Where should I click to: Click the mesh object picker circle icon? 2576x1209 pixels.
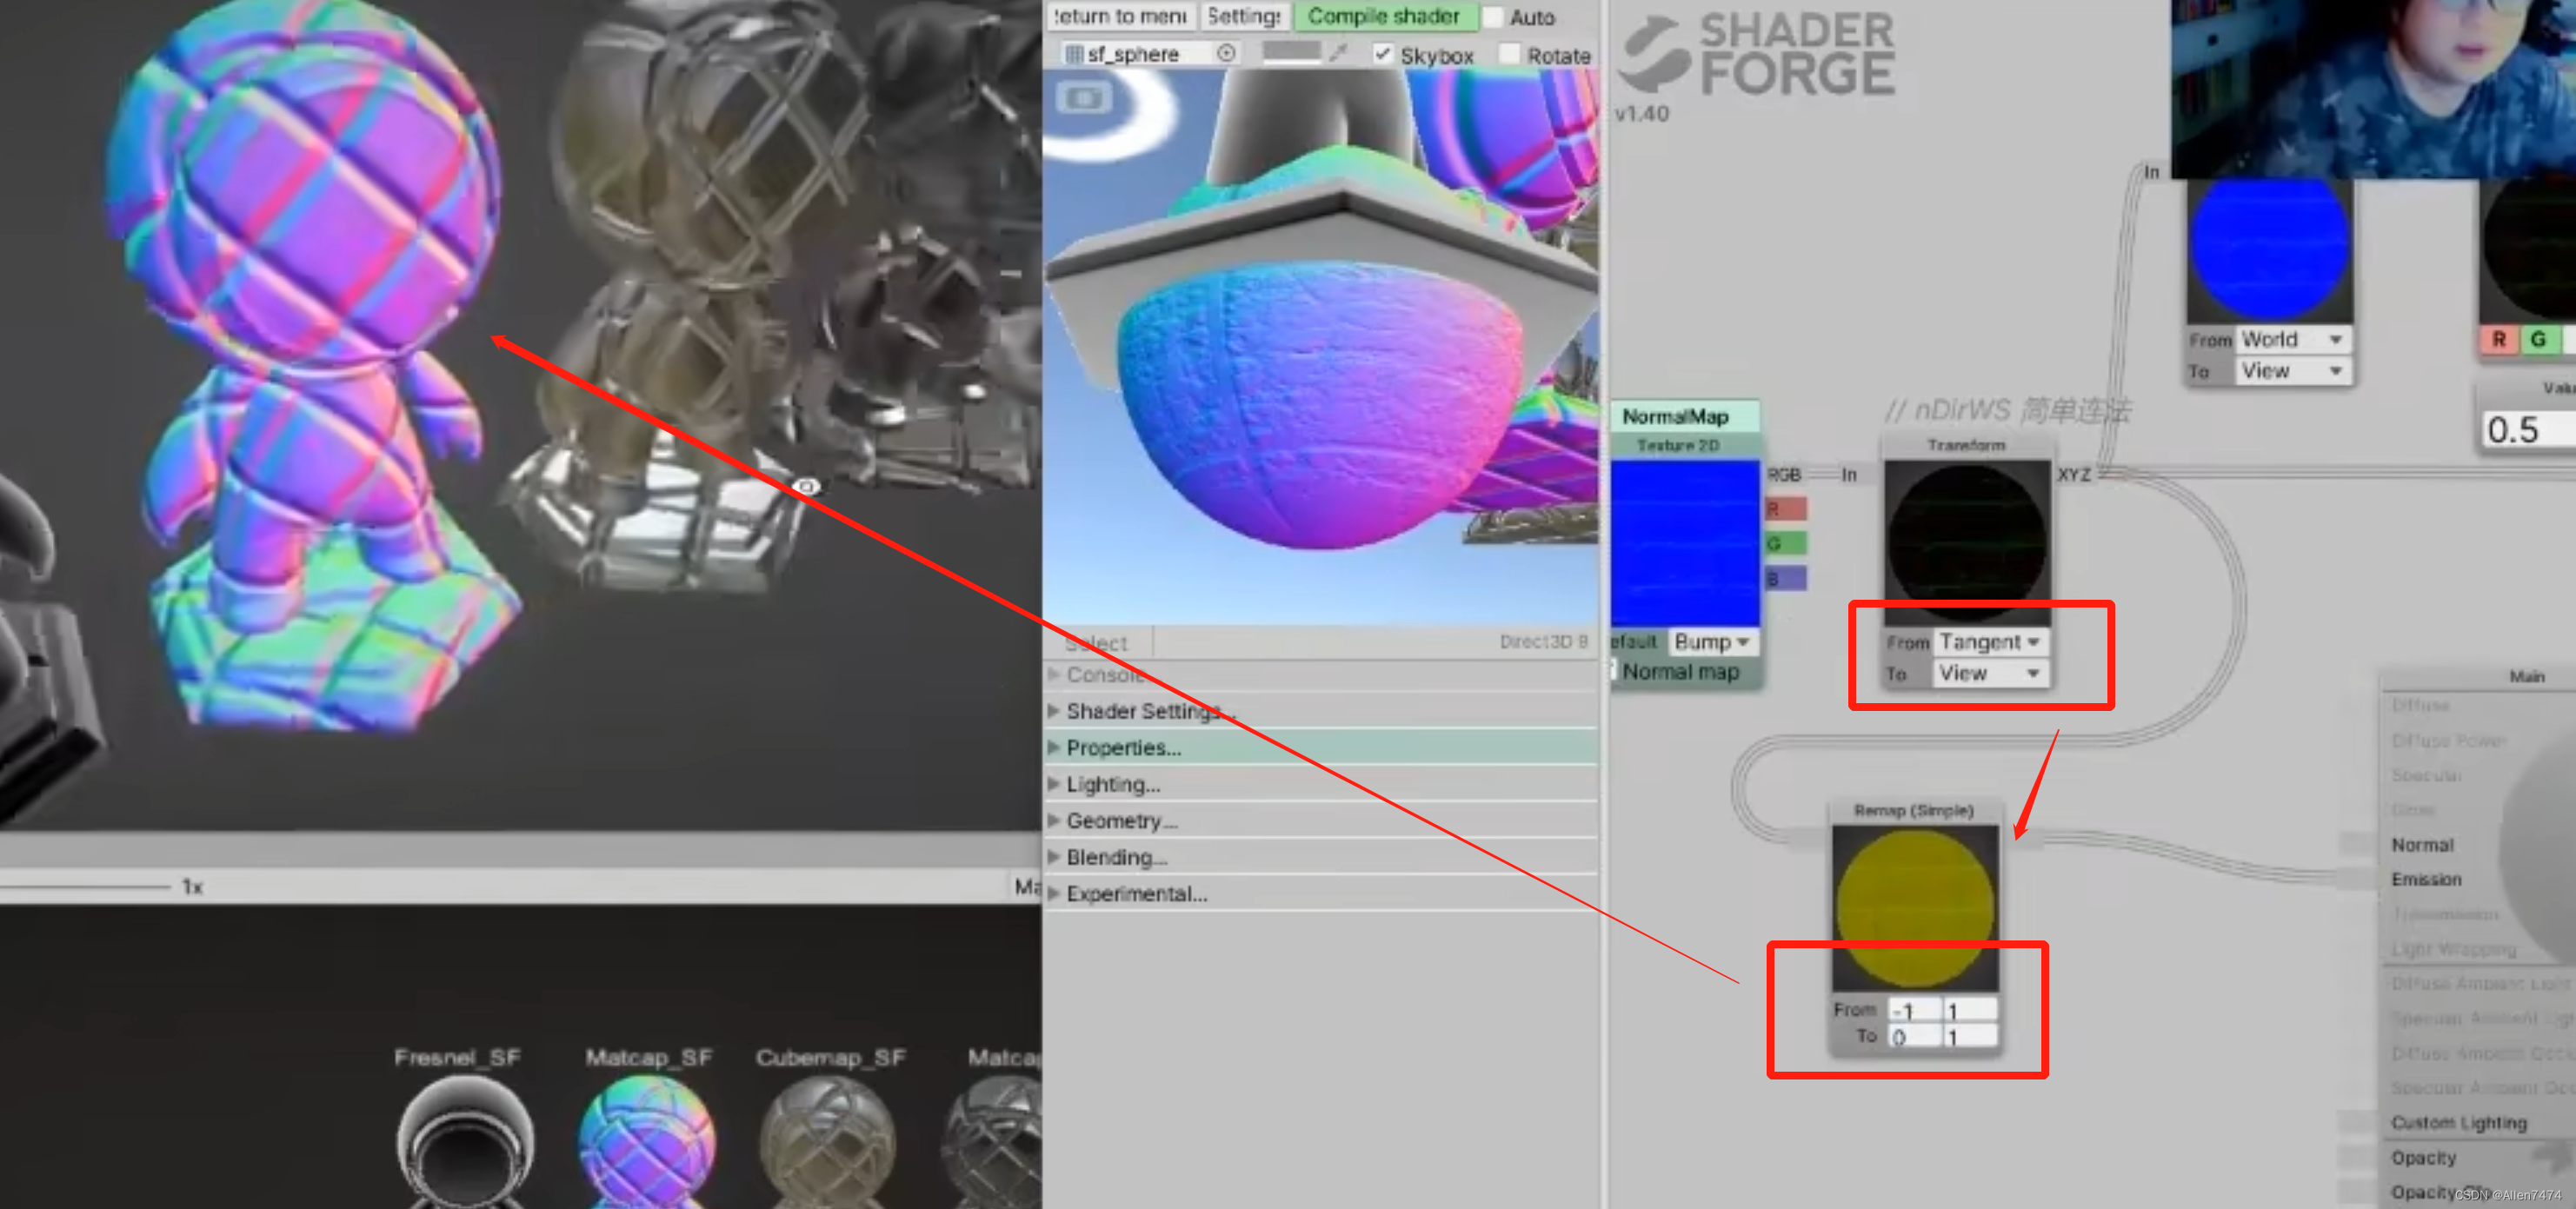click(x=1226, y=53)
